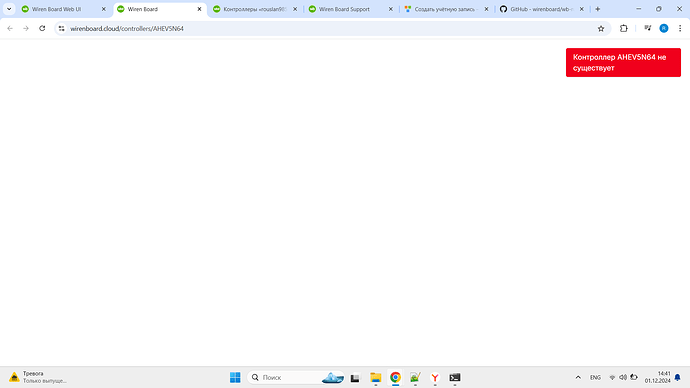The width and height of the screenshot is (690, 388).
Task: Reload the page with the refresh icon
Action: click(x=42, y=29)
